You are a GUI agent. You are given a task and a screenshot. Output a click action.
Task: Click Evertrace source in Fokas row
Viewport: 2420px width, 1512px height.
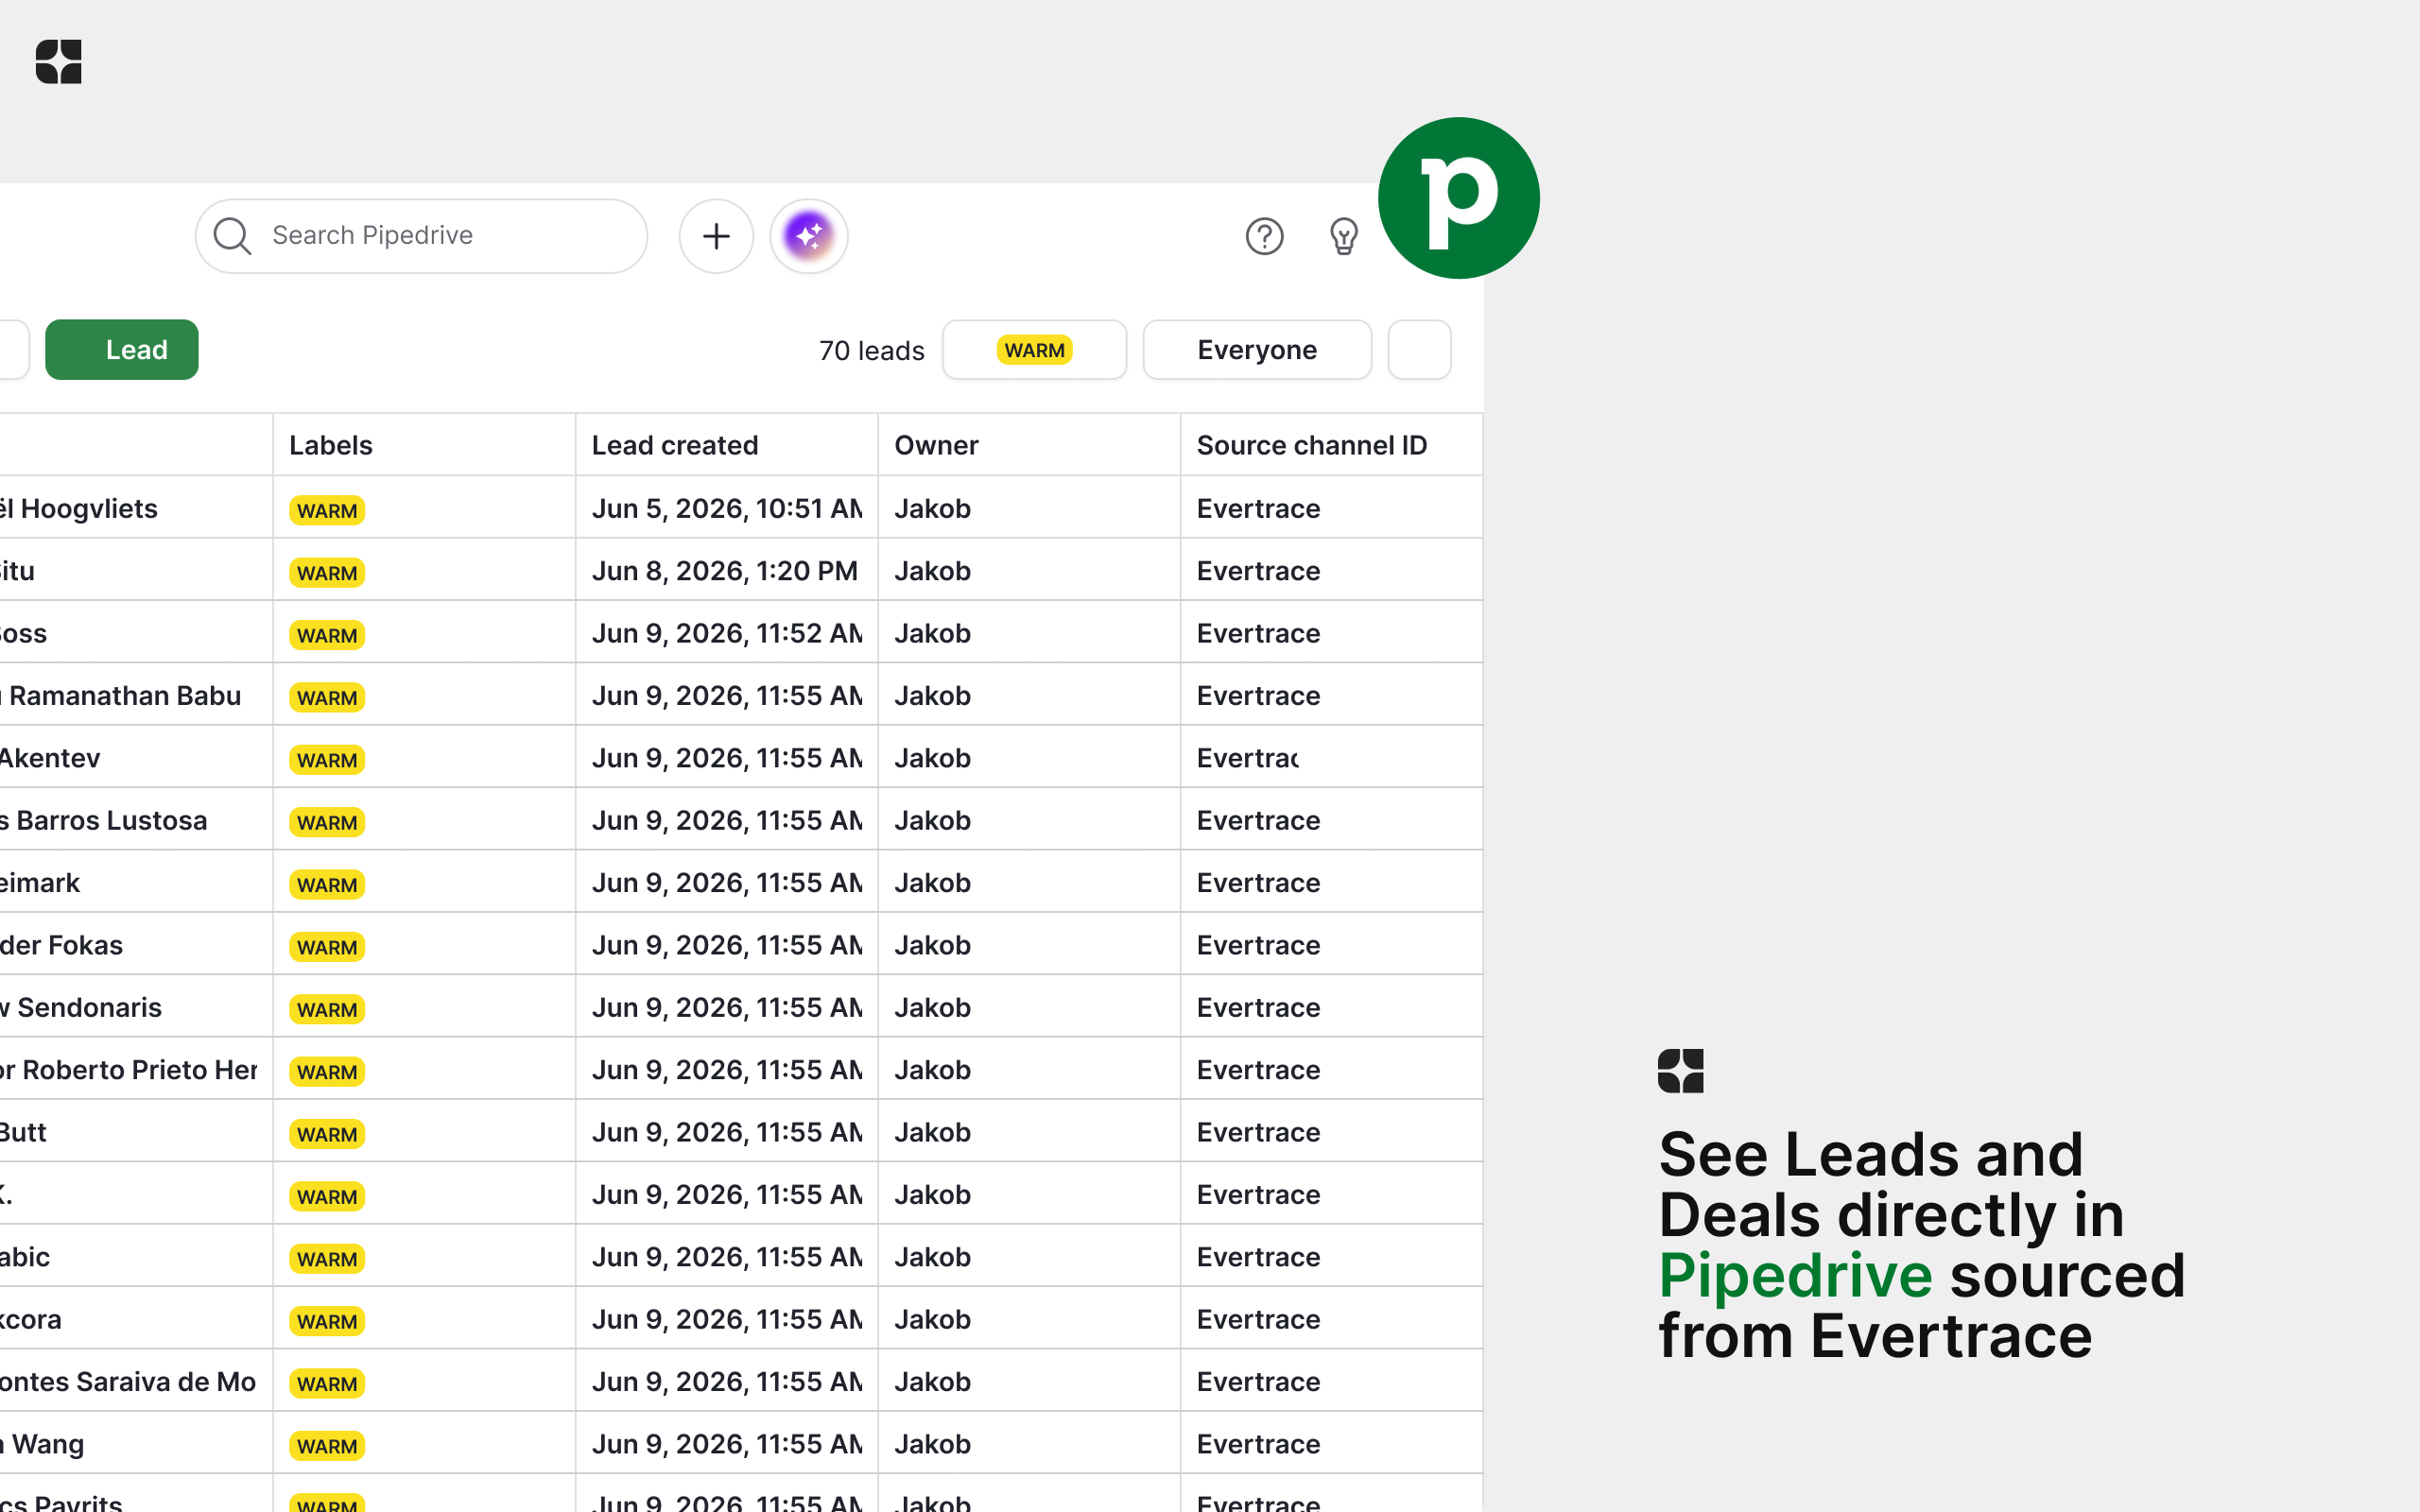coord(1258,945)
